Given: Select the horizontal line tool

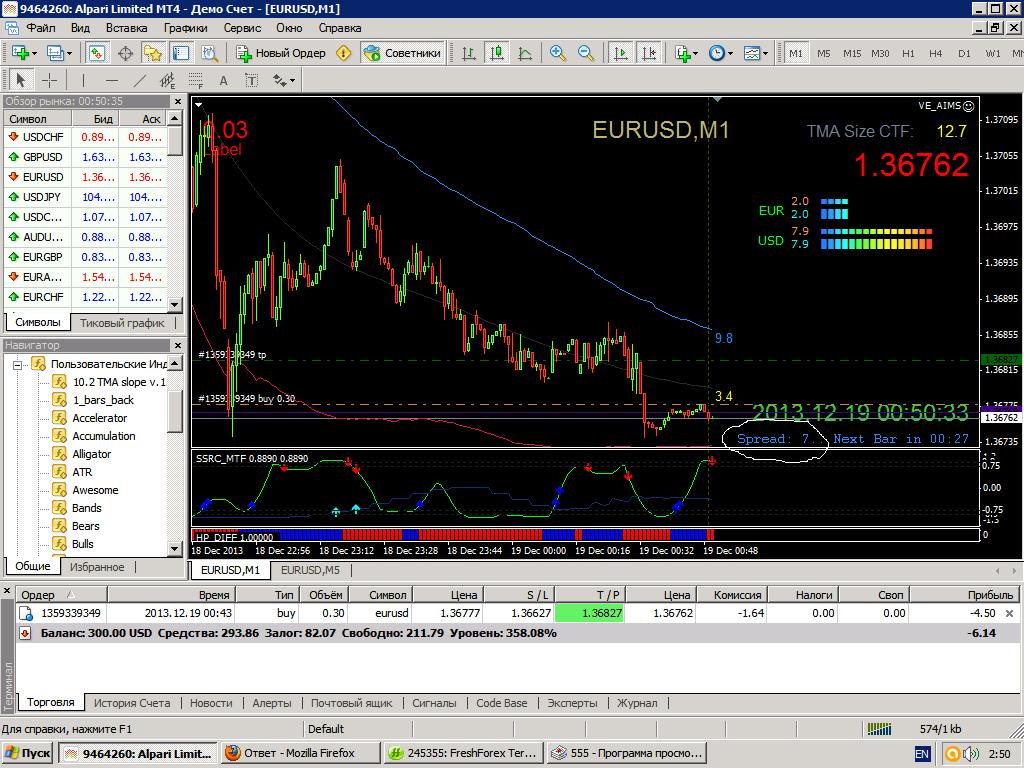Looking at the screenshot, I should pyautogui.click(x=112, y=80).
